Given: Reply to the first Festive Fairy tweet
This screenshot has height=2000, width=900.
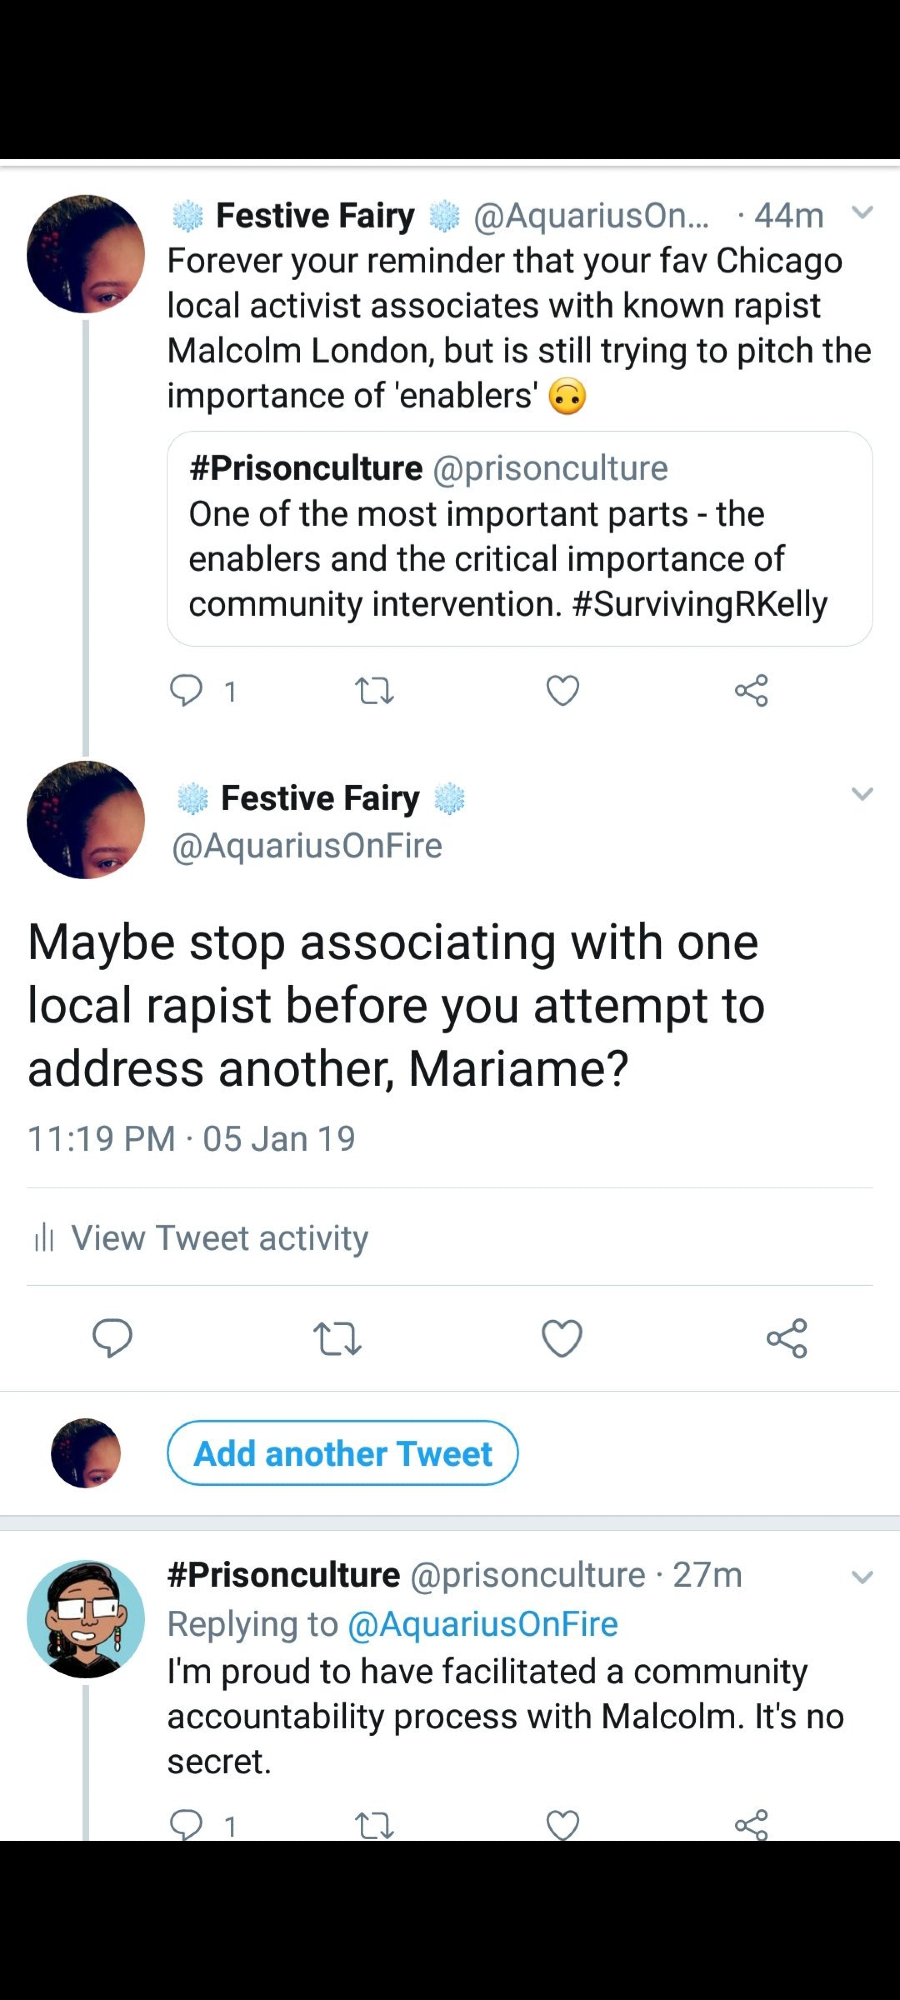Looking at the screenshot, I should point(187,690).
